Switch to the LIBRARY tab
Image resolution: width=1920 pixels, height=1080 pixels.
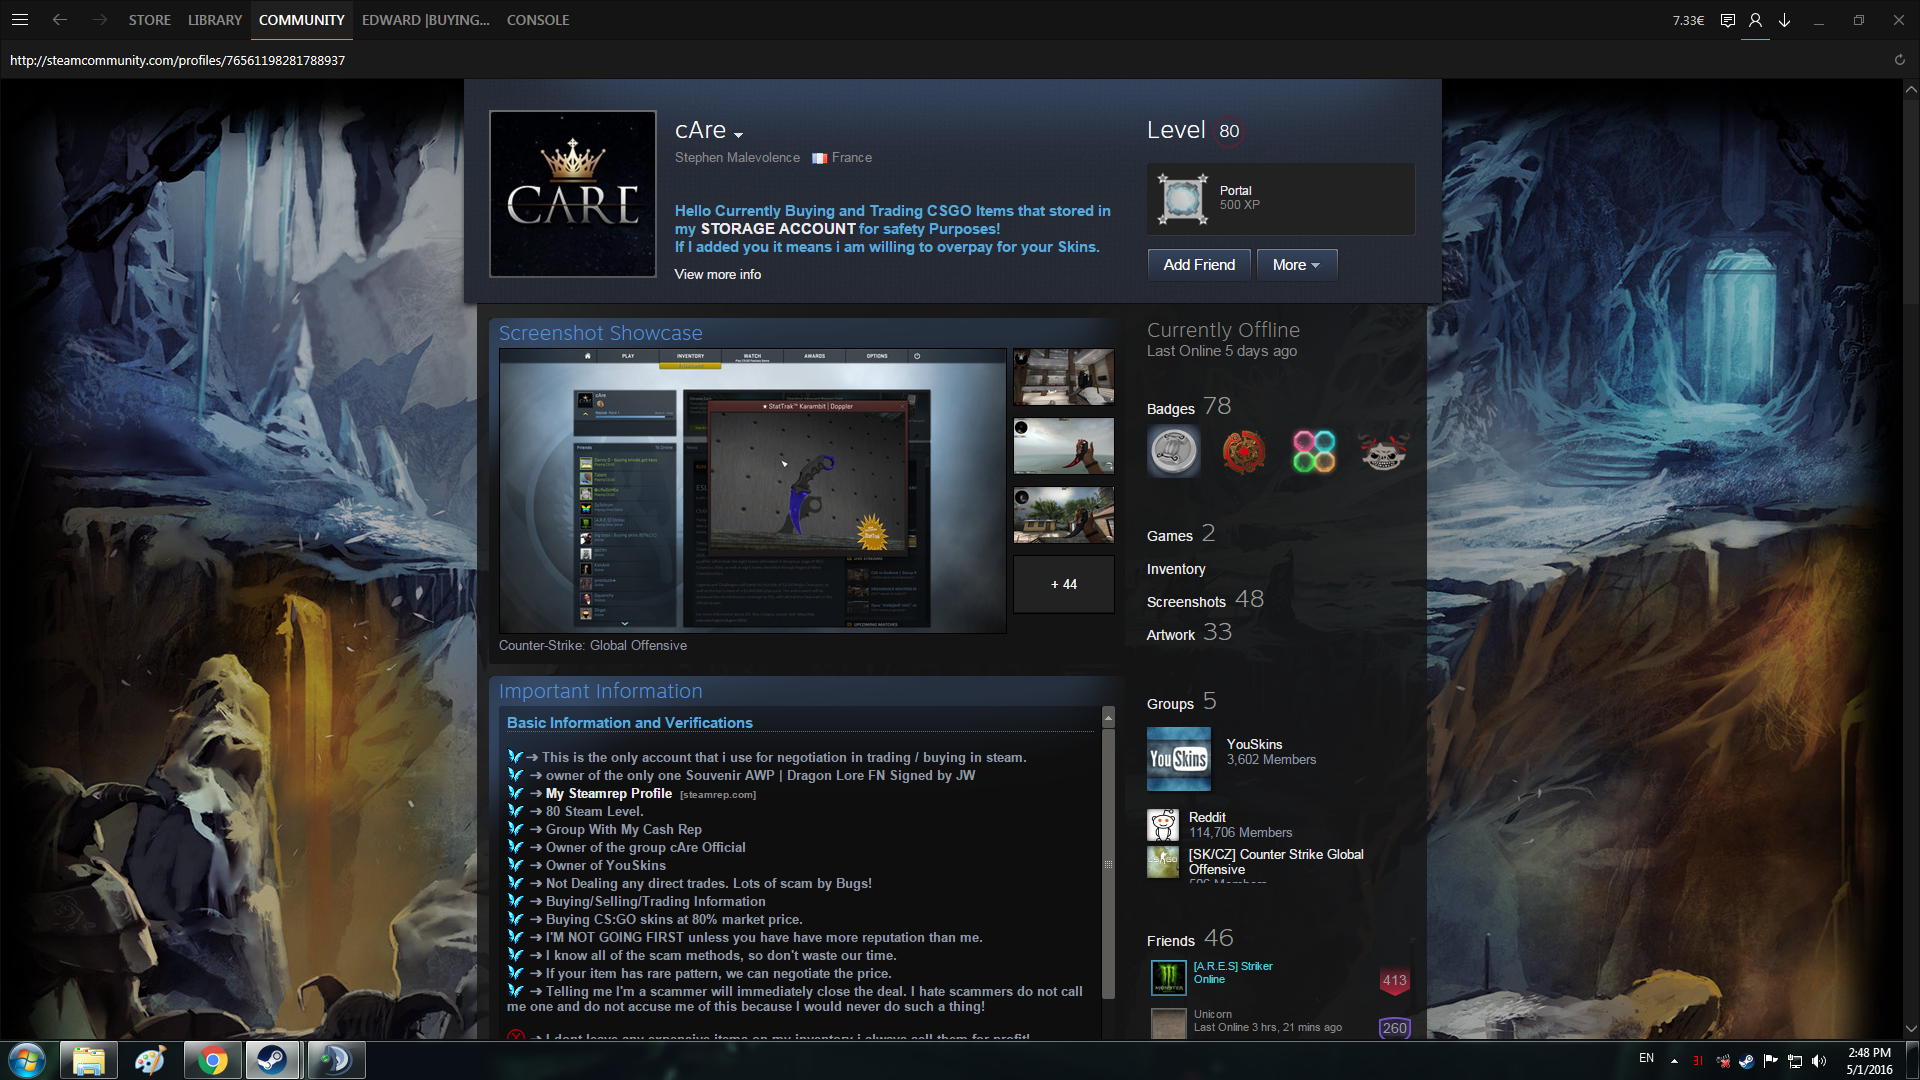pos(215,20)
